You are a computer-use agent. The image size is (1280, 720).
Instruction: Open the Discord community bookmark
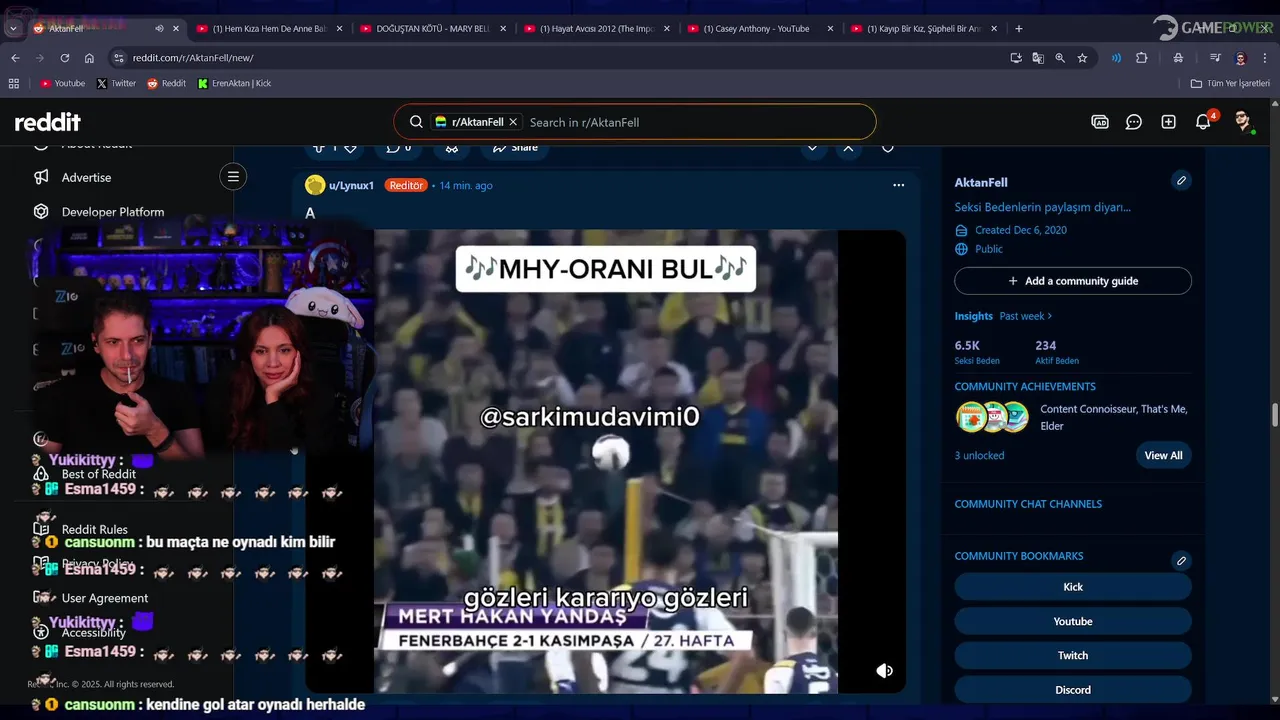click(1073, 689)
